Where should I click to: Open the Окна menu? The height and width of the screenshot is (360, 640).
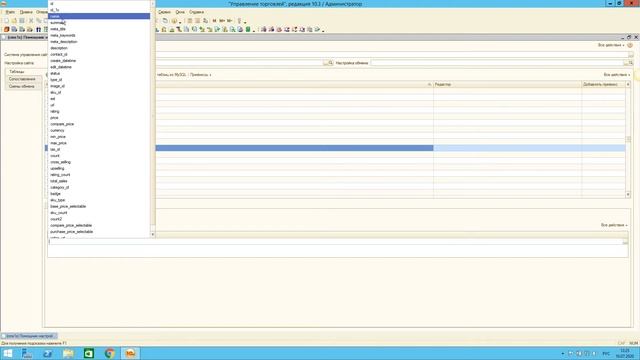tap(180, 12)
